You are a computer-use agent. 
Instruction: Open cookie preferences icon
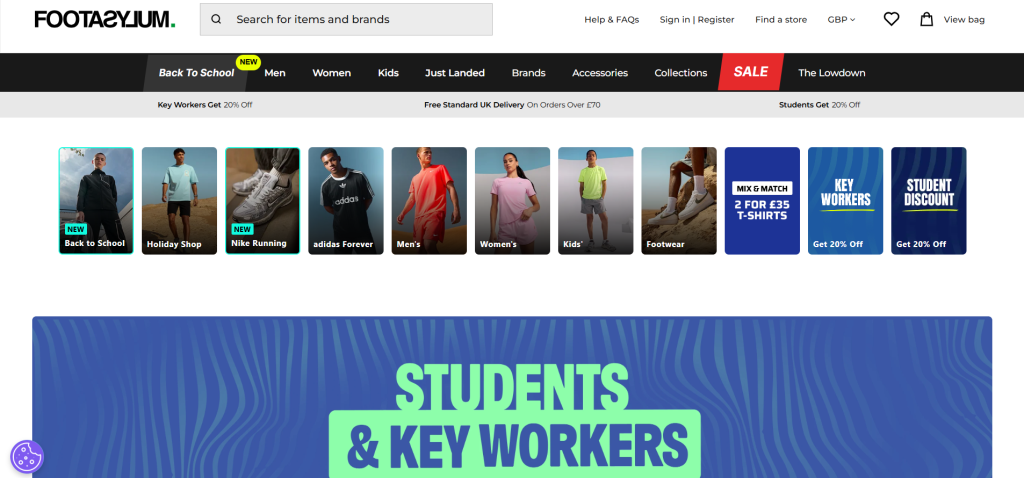coord(27,456)
